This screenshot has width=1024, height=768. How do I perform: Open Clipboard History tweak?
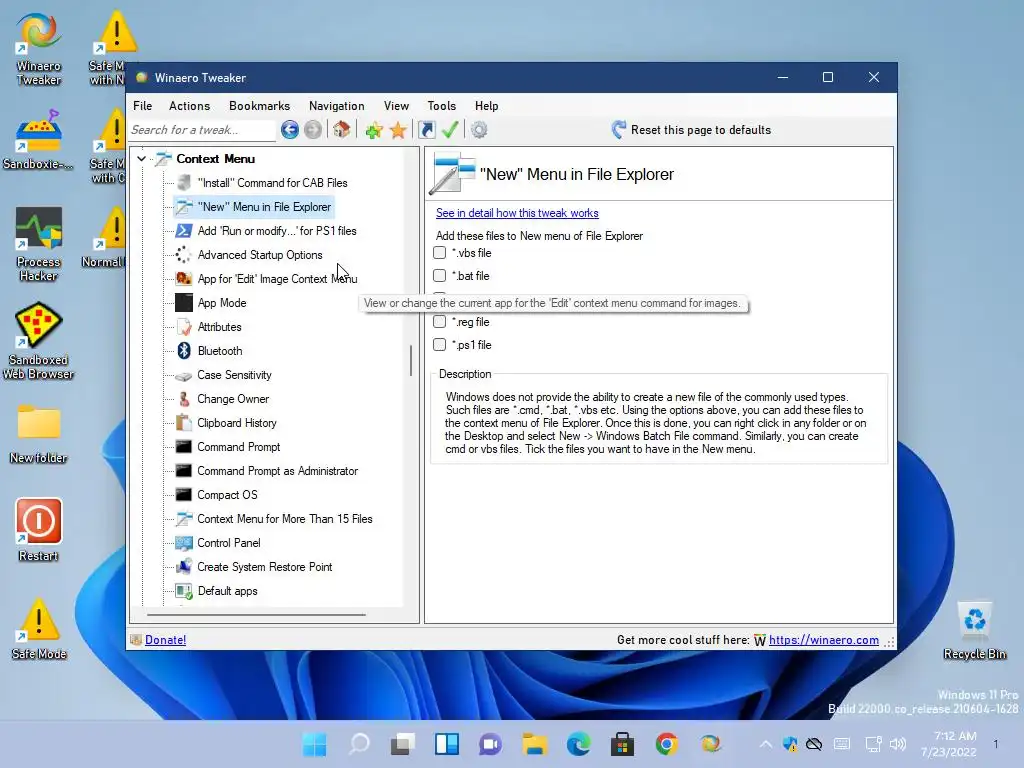click(x=236, y=423)
